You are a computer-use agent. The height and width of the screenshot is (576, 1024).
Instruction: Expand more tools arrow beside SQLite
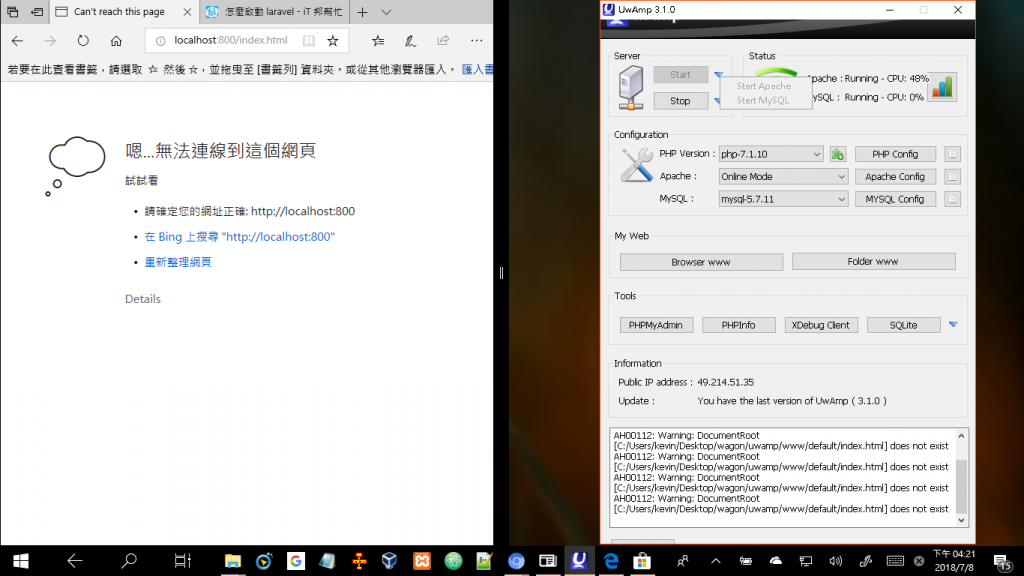(x=953, y=325)
